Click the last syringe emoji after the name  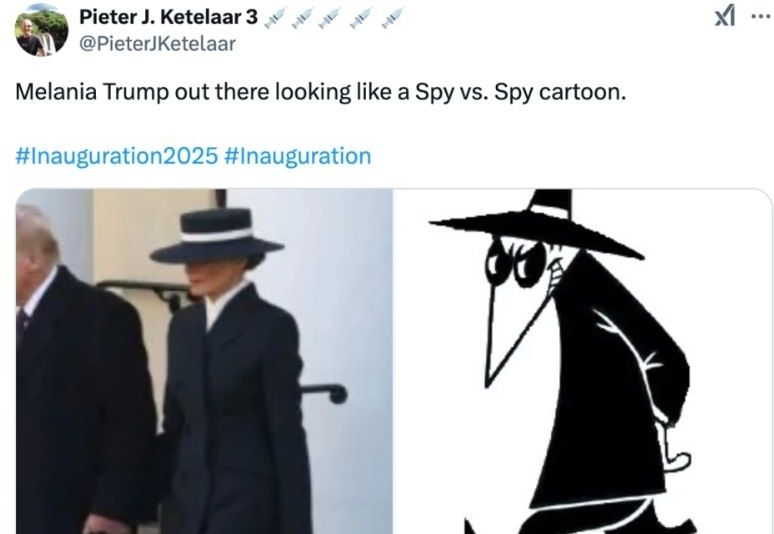click(x=391, y=16)
